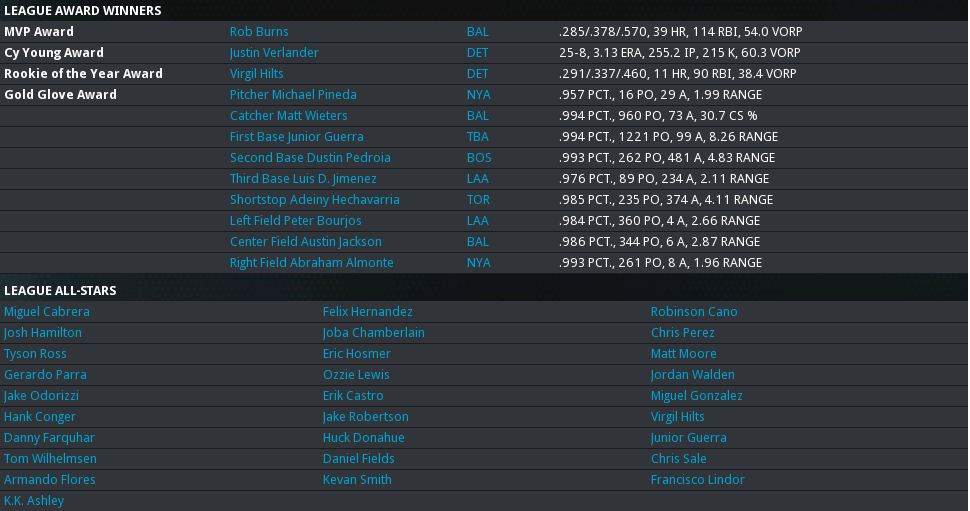The height and width of the screenshot is (511, 970).
Task: Click Left Field Peter Bourjos link
Action: click(296, 221)
